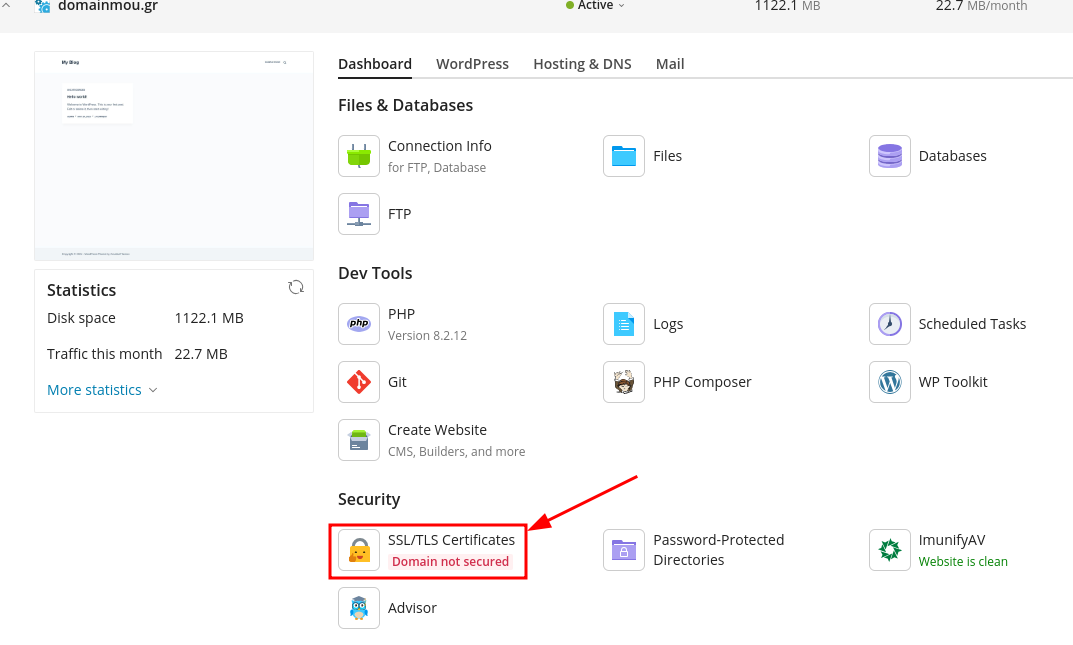The image size is (1073, 645).
Task: Open the Databases link
Action: click(x=953, y=156)
